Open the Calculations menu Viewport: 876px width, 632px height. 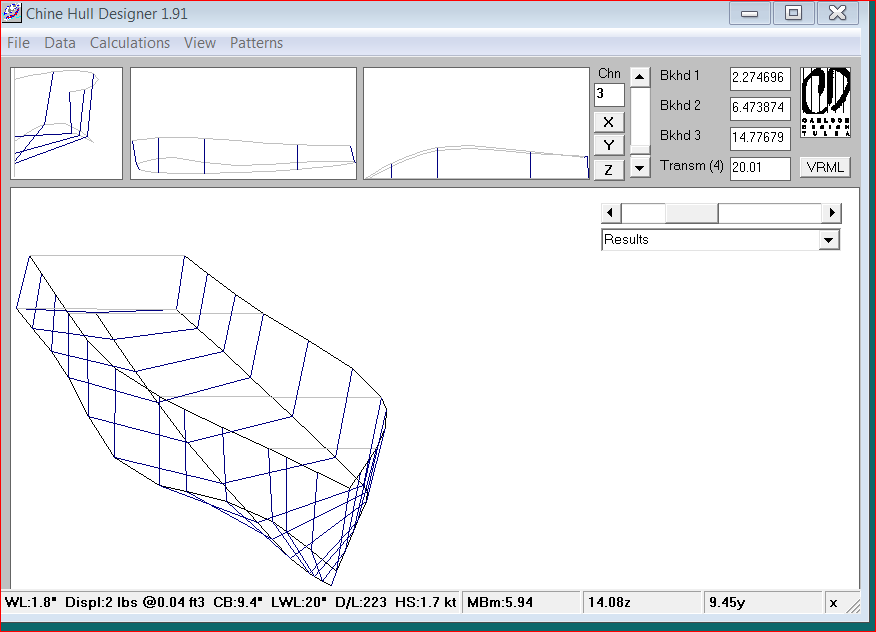click(x=130, y=43)
